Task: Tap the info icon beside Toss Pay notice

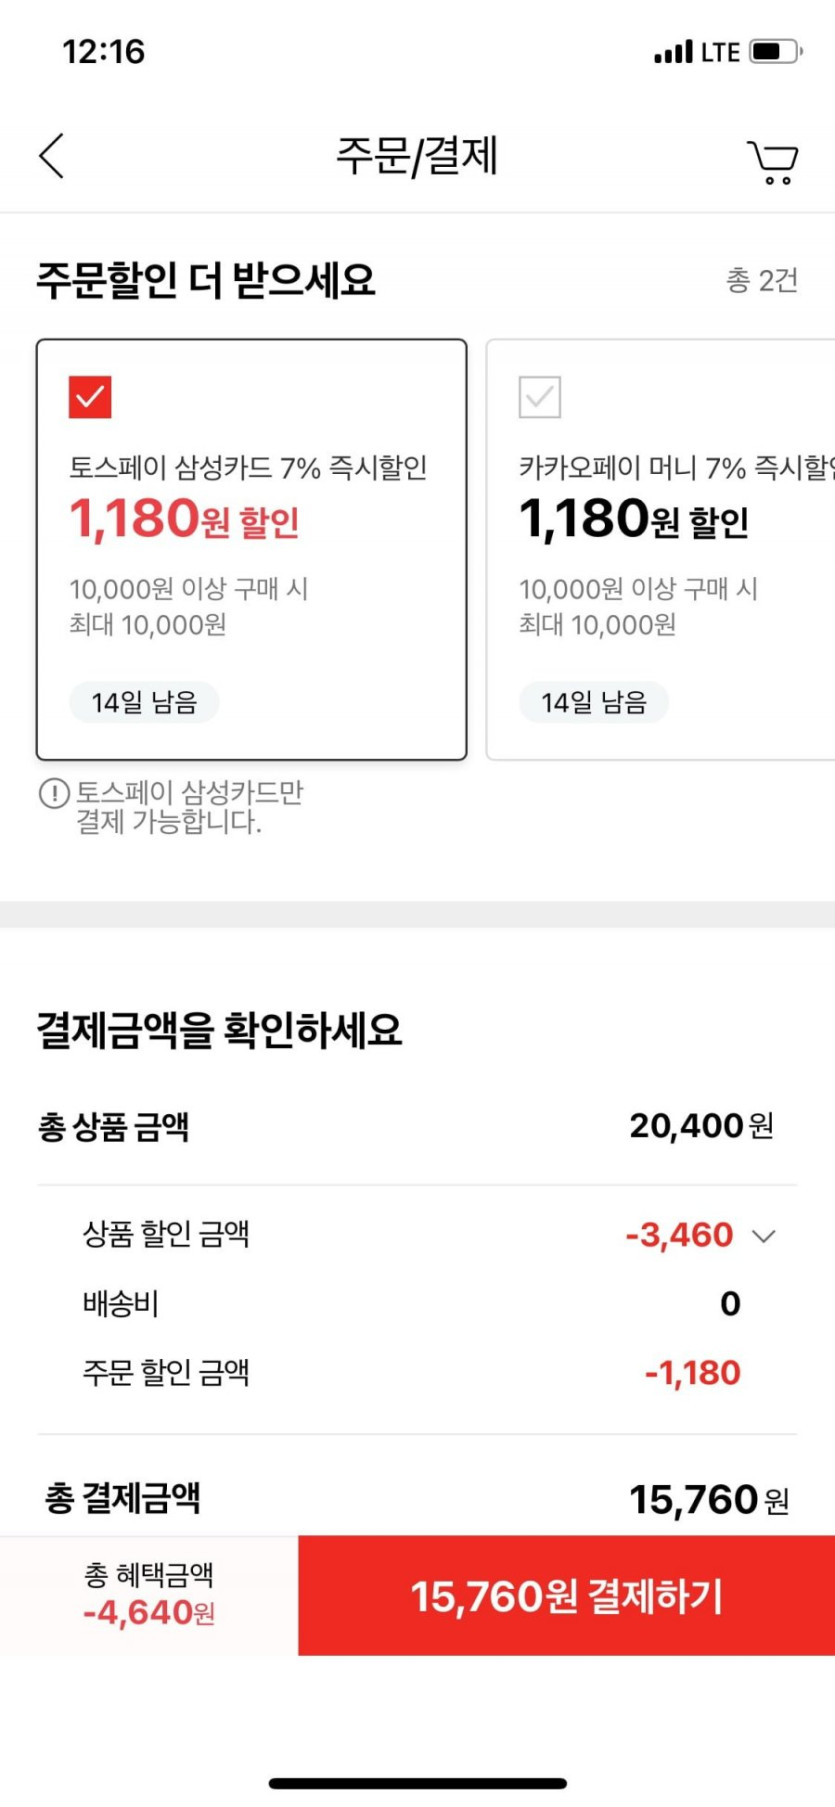Action: tap(53, 794)
